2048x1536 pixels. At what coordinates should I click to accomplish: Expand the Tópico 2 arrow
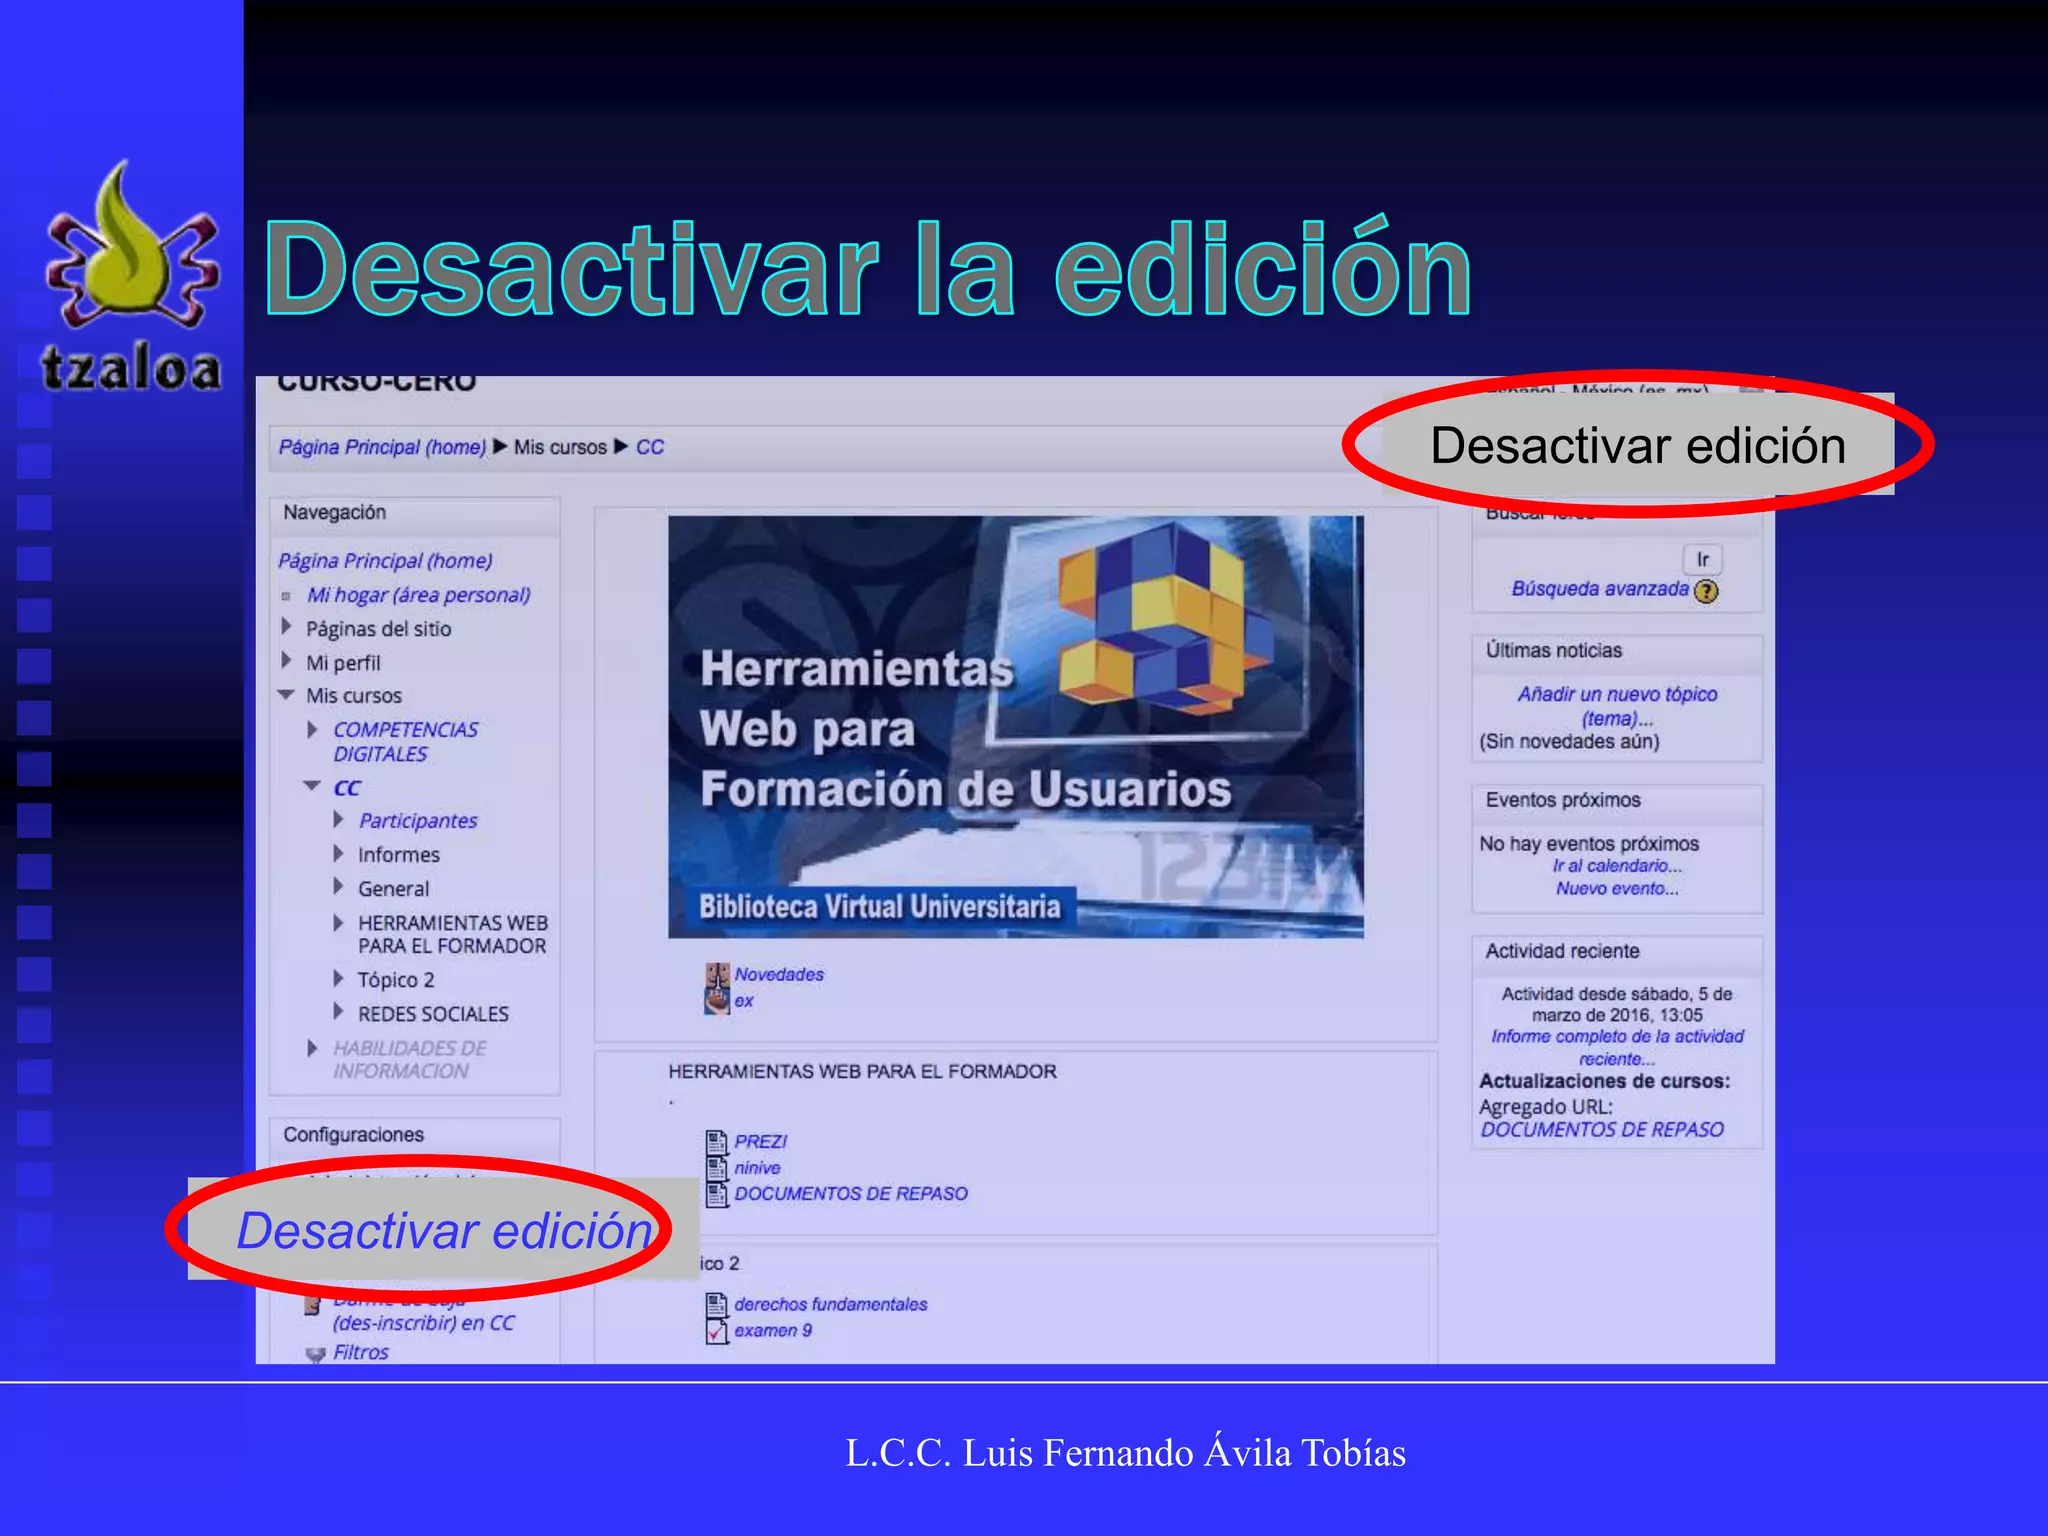tap(339, 979)
